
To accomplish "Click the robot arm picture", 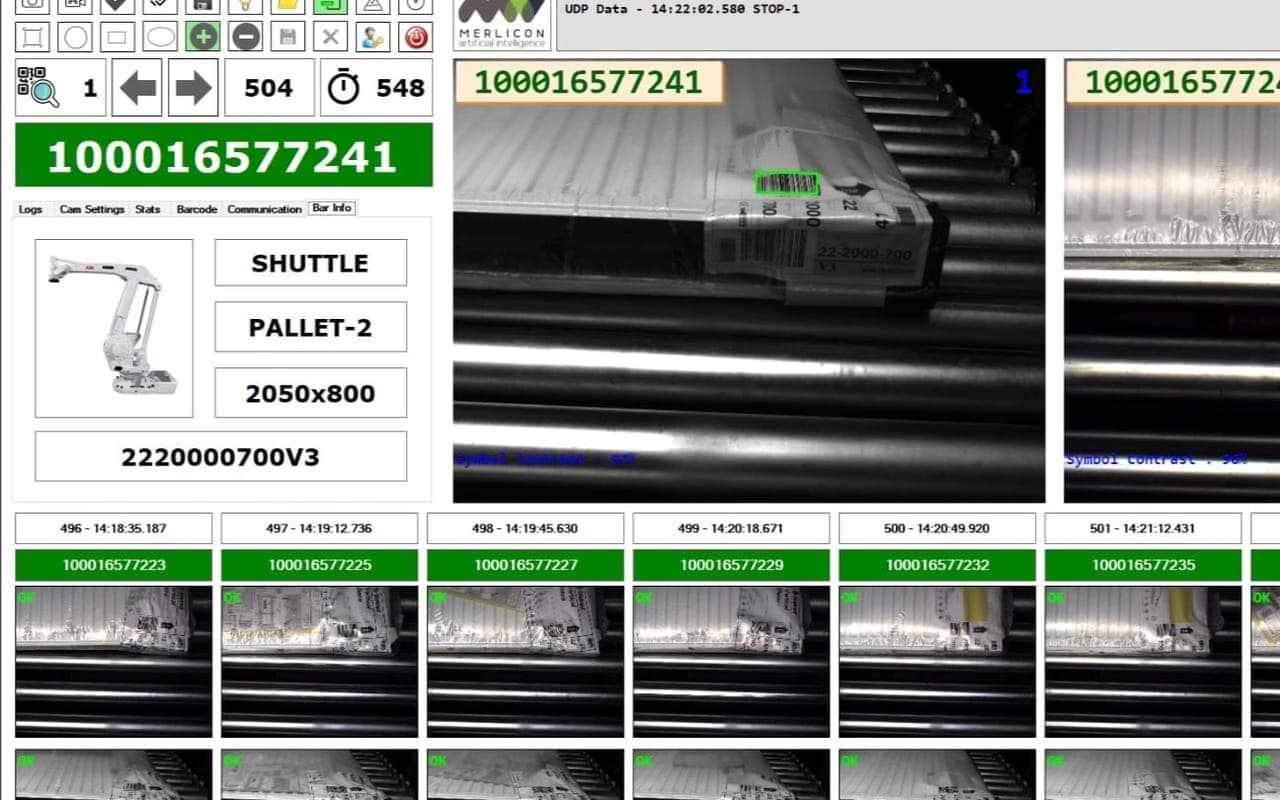I will tap(114, 328).
